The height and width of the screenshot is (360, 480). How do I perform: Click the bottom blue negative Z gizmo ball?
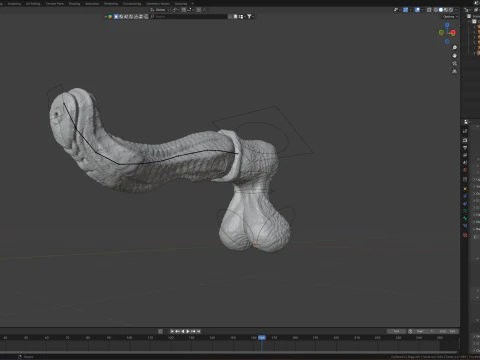click(447, 41)
